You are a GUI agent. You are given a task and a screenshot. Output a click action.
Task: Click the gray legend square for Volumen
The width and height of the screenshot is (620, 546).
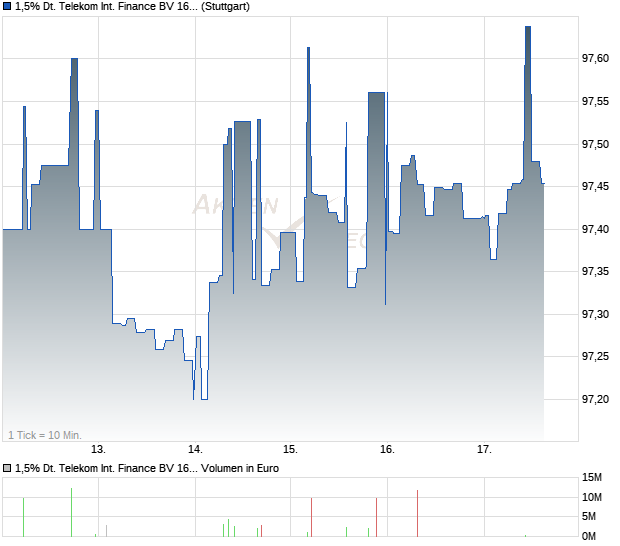[7, 469]
